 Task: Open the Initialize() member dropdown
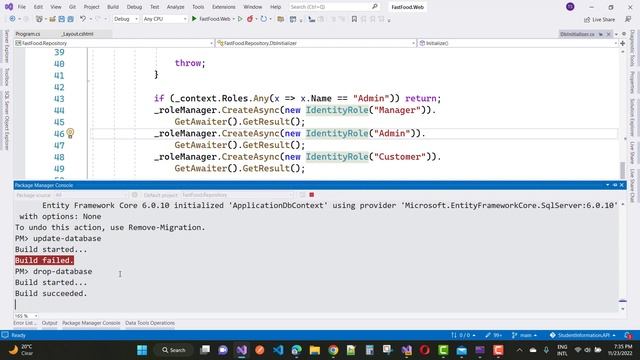518,43
